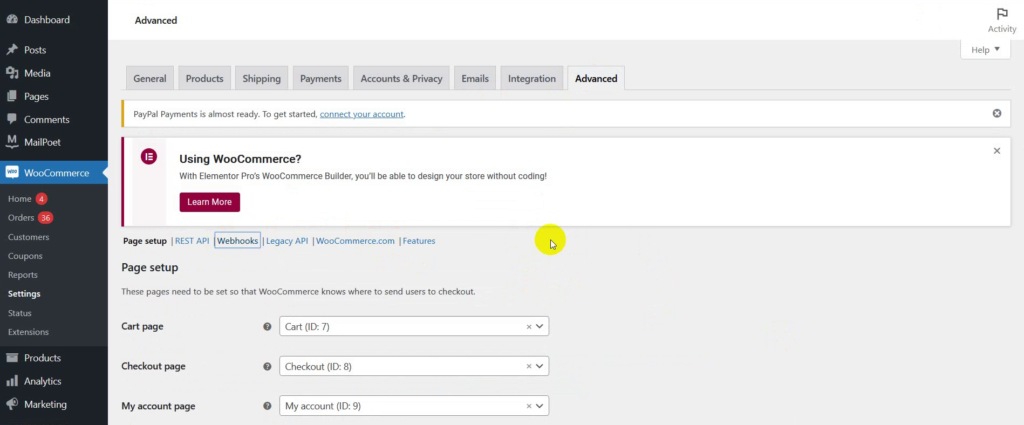The height and width of the screenshot is (425, 1024).
Task: Click the Home count badge 4
Action: (41, 198)
